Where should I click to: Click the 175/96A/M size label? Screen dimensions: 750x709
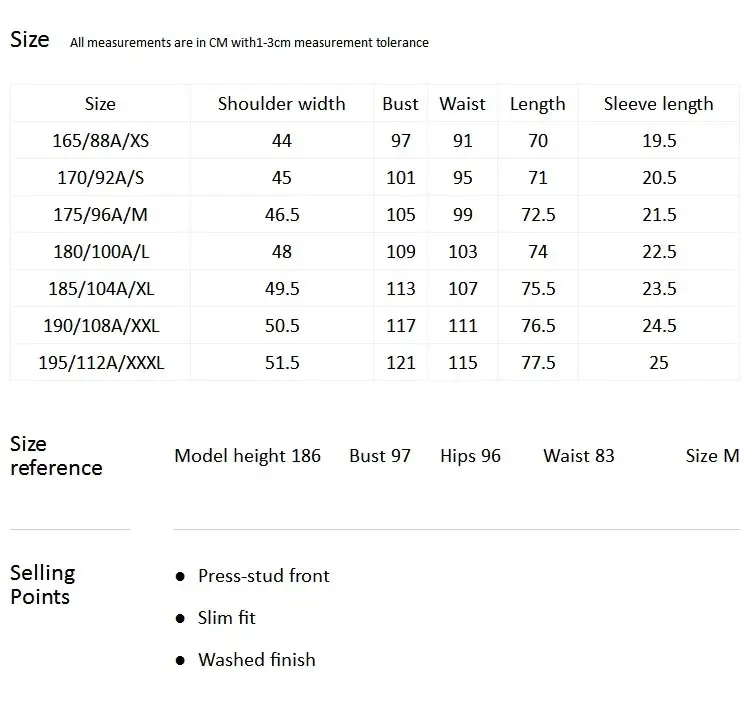(100, 215)
